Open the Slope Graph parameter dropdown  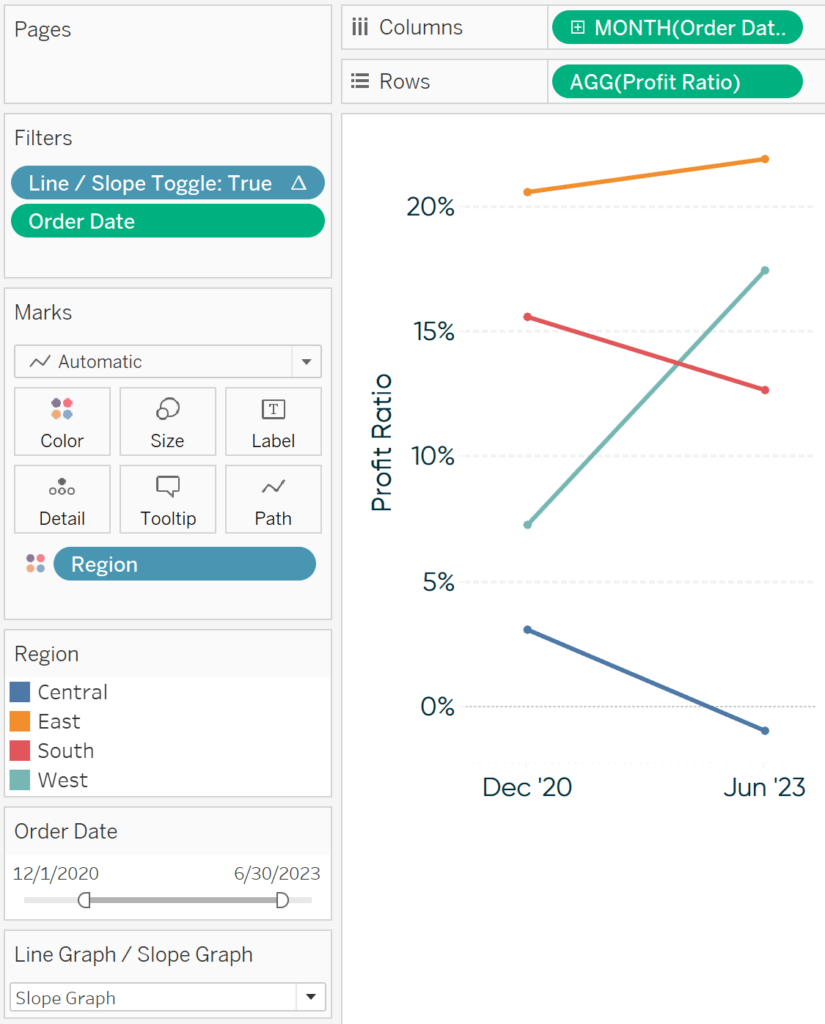311,997
